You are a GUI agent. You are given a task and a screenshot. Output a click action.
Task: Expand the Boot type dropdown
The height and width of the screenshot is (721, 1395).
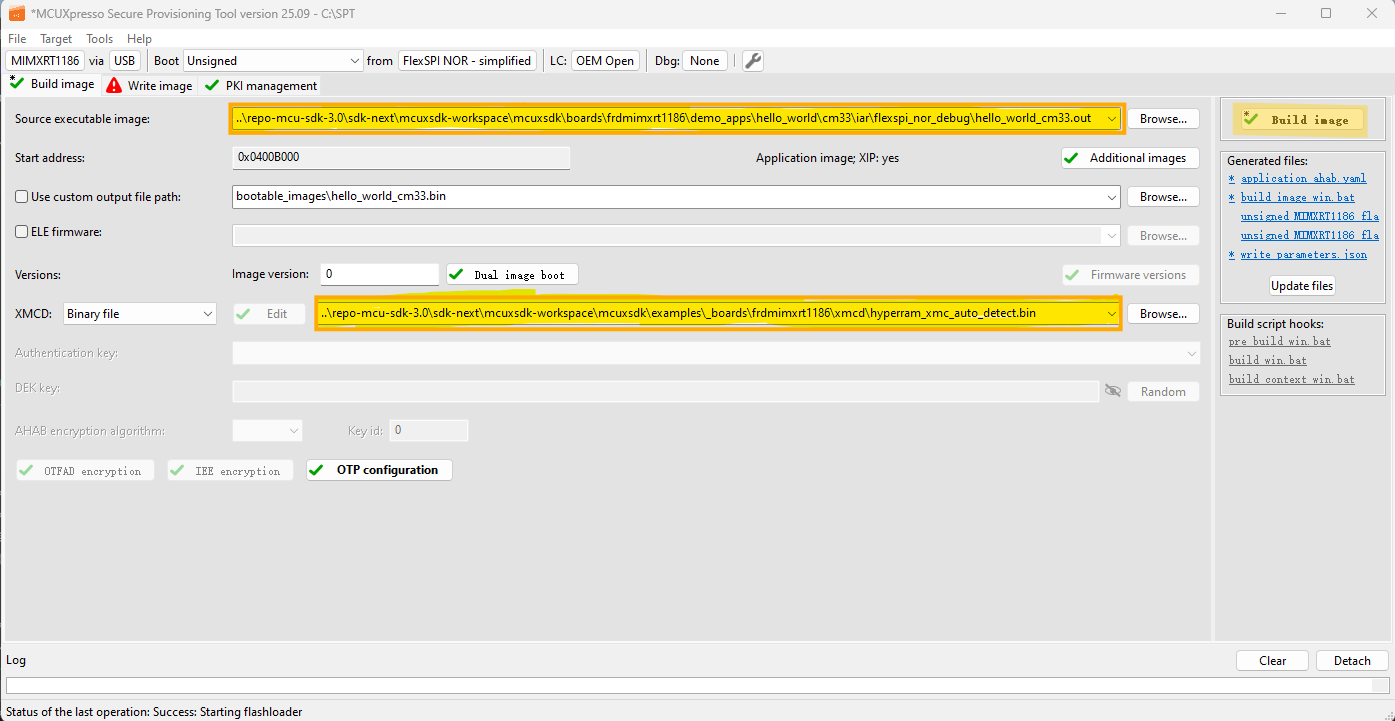click(x=354, y=61)
